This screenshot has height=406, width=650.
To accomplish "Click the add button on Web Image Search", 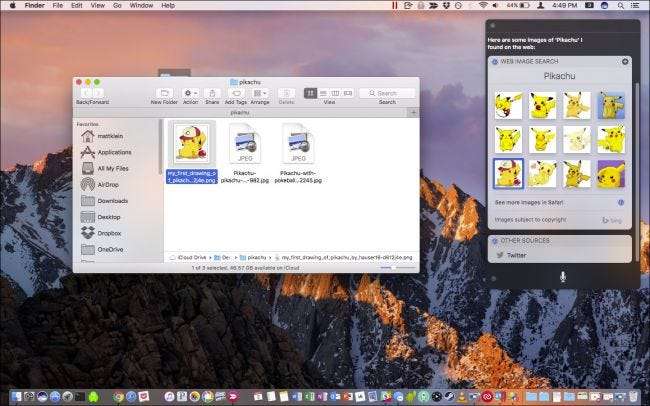I will point(625,61).
